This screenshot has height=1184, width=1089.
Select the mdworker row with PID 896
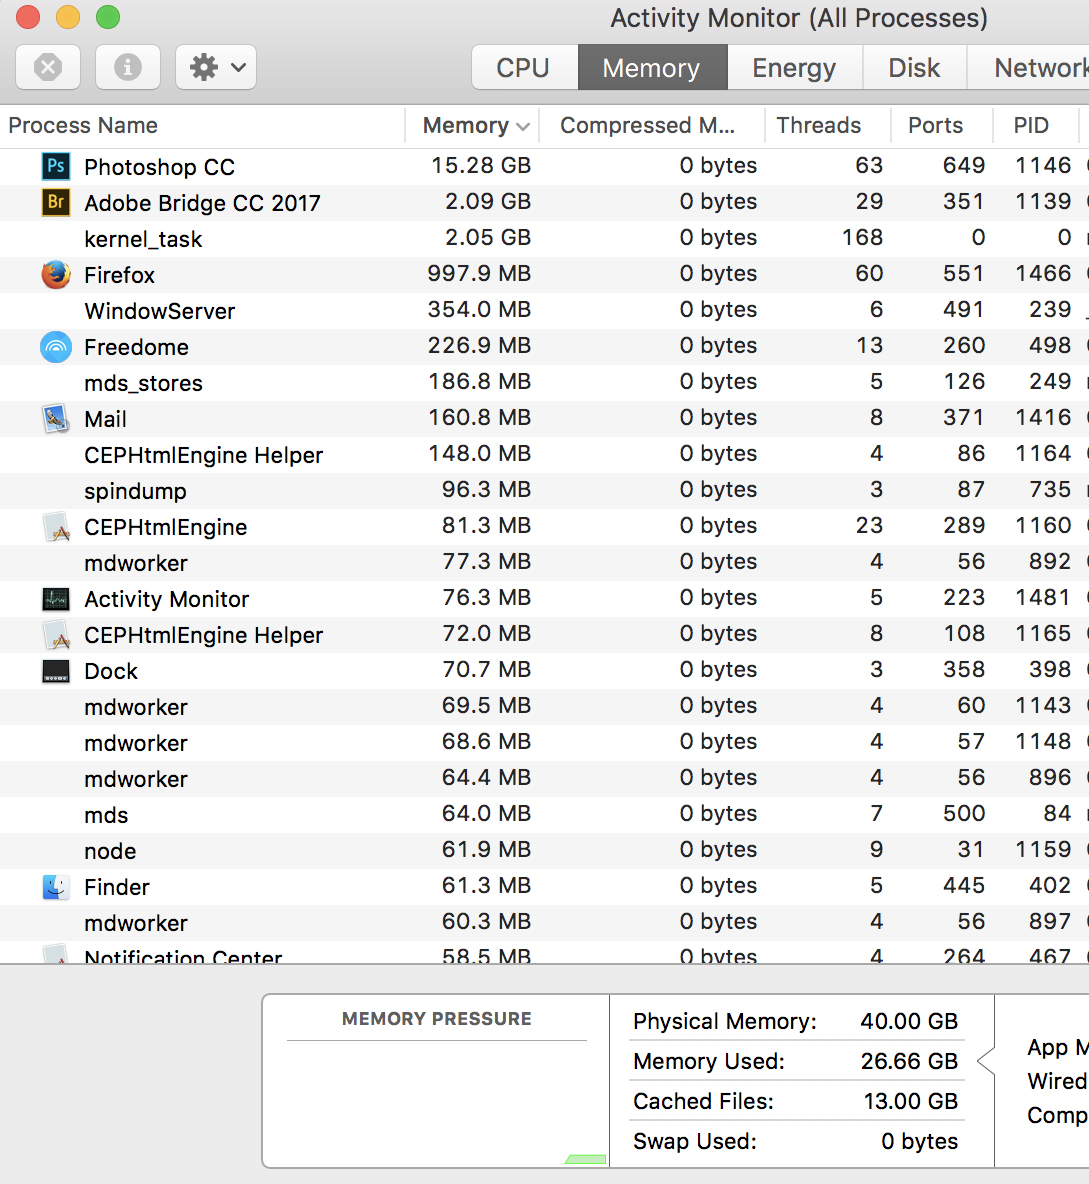(x=544, y=779)
